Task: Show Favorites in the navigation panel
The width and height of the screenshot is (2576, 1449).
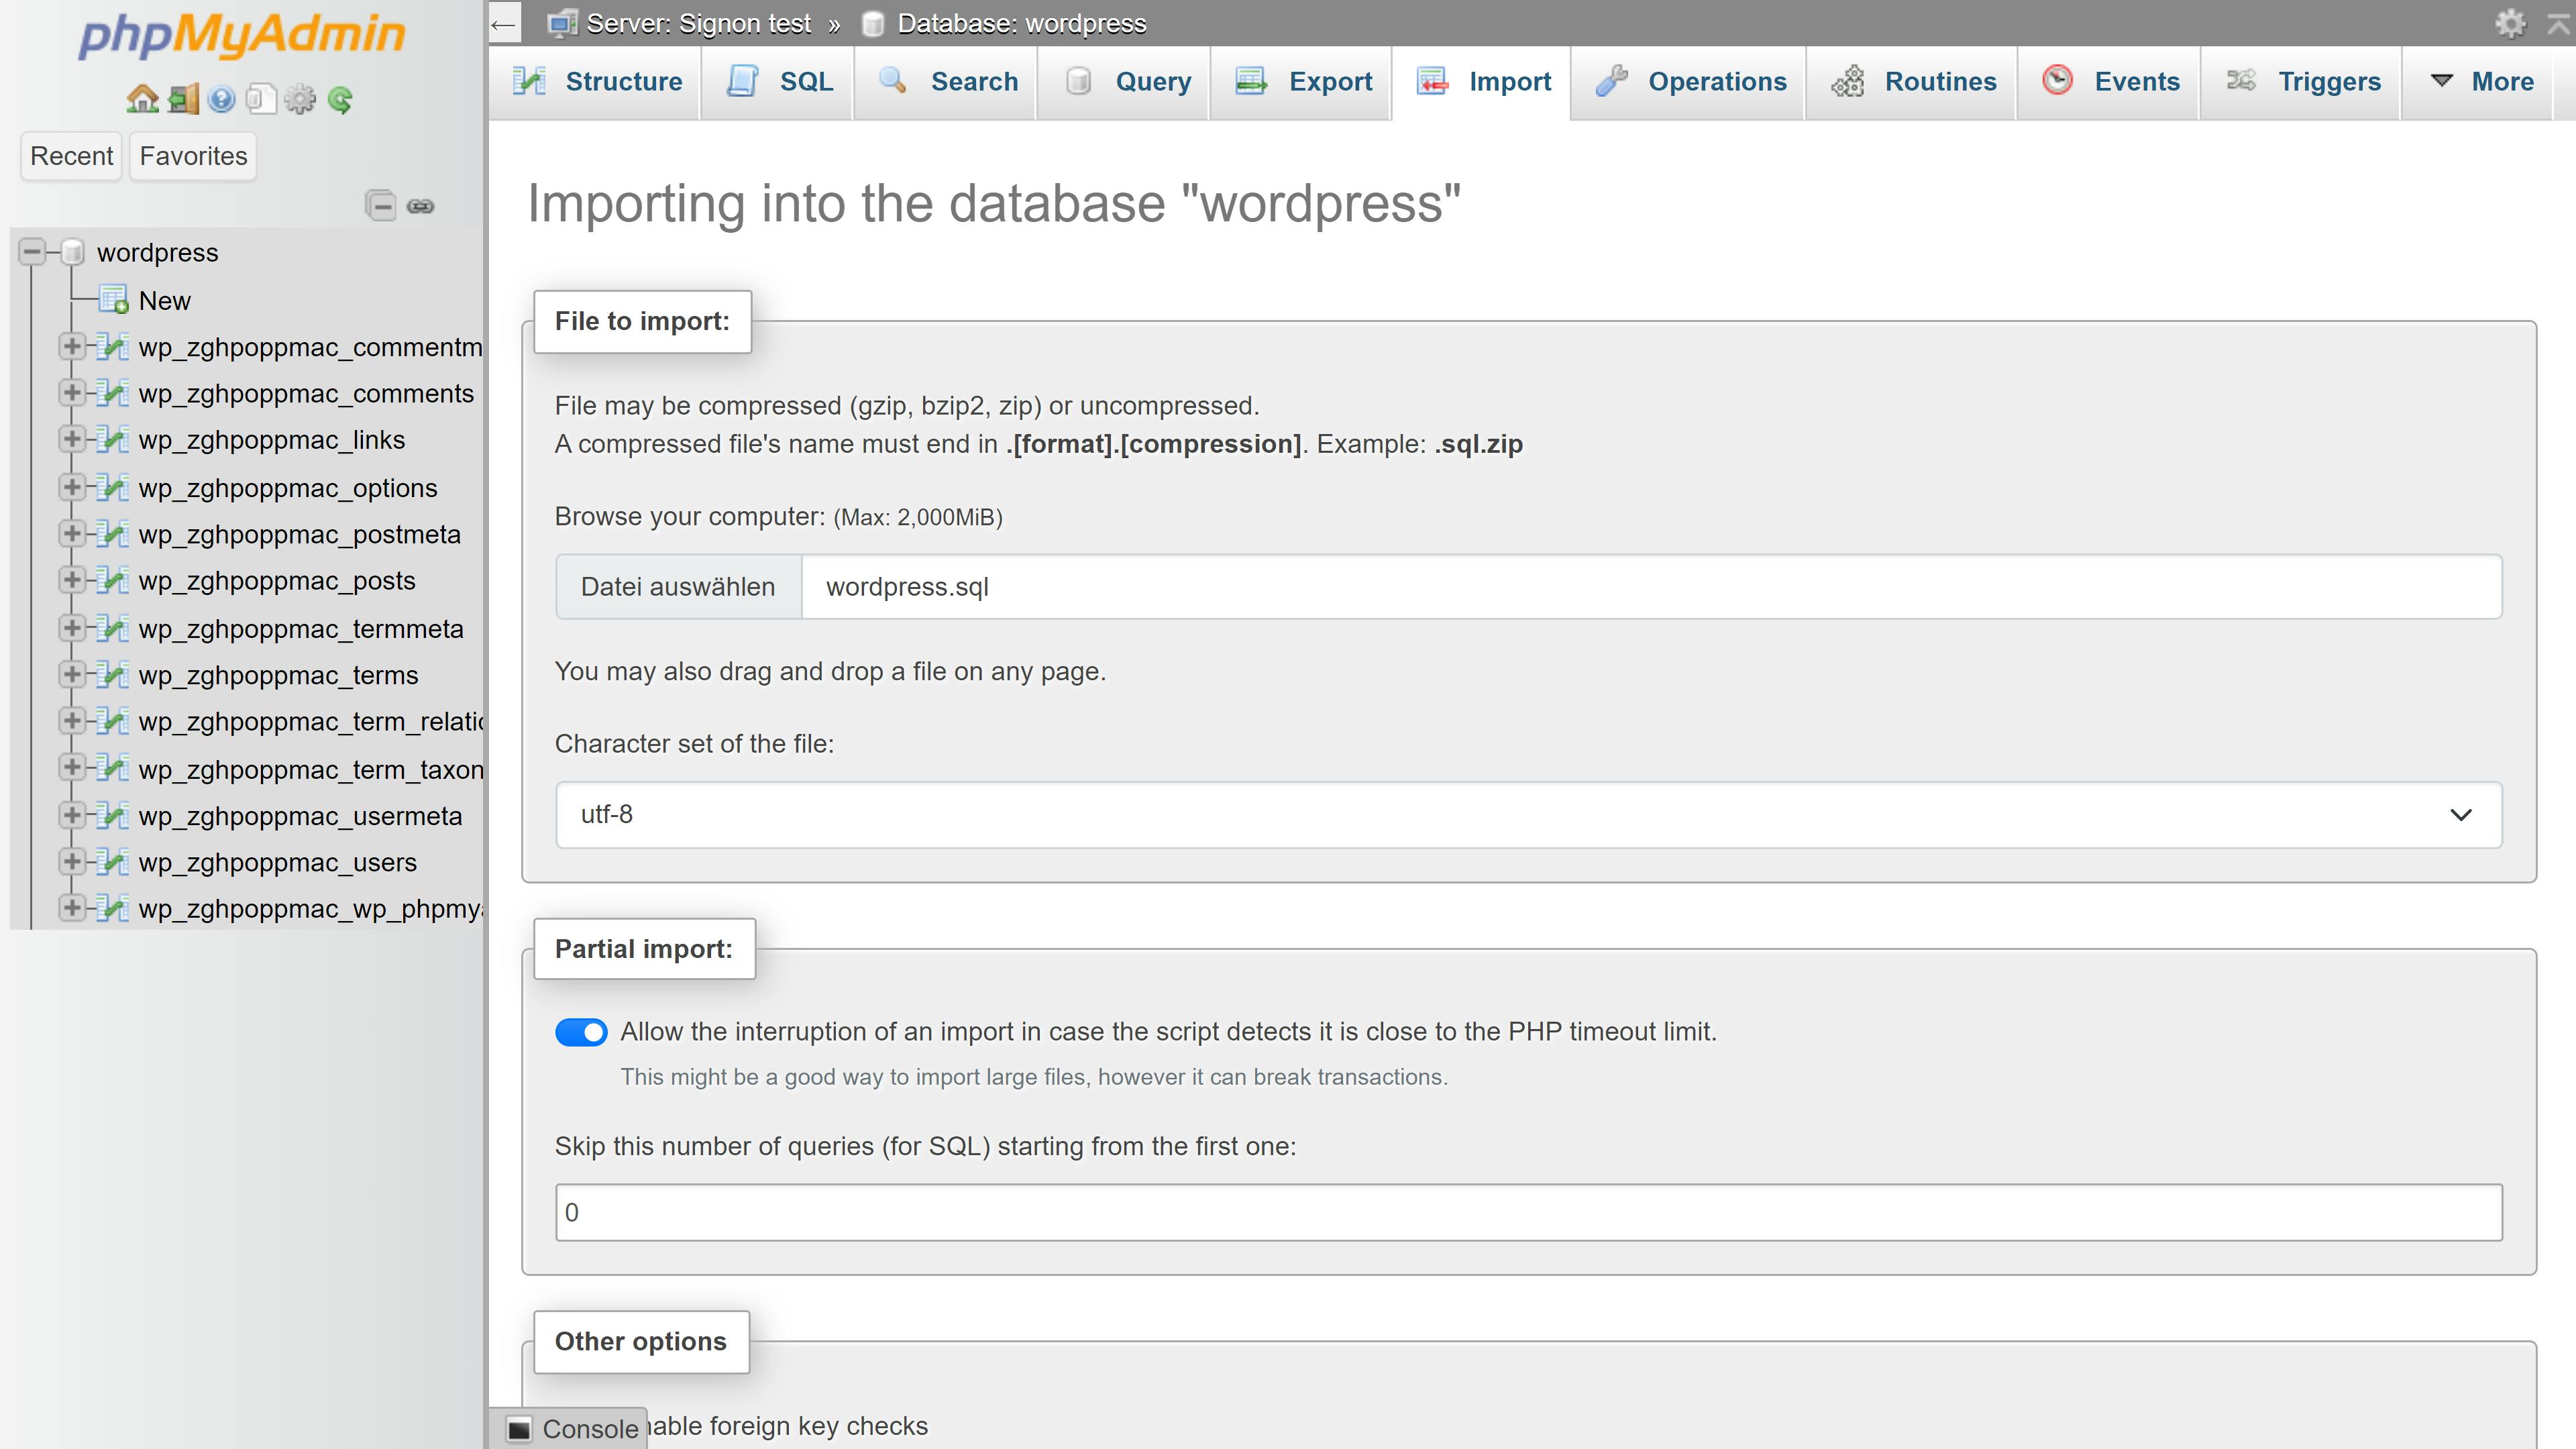Action: tap(192, 156)
